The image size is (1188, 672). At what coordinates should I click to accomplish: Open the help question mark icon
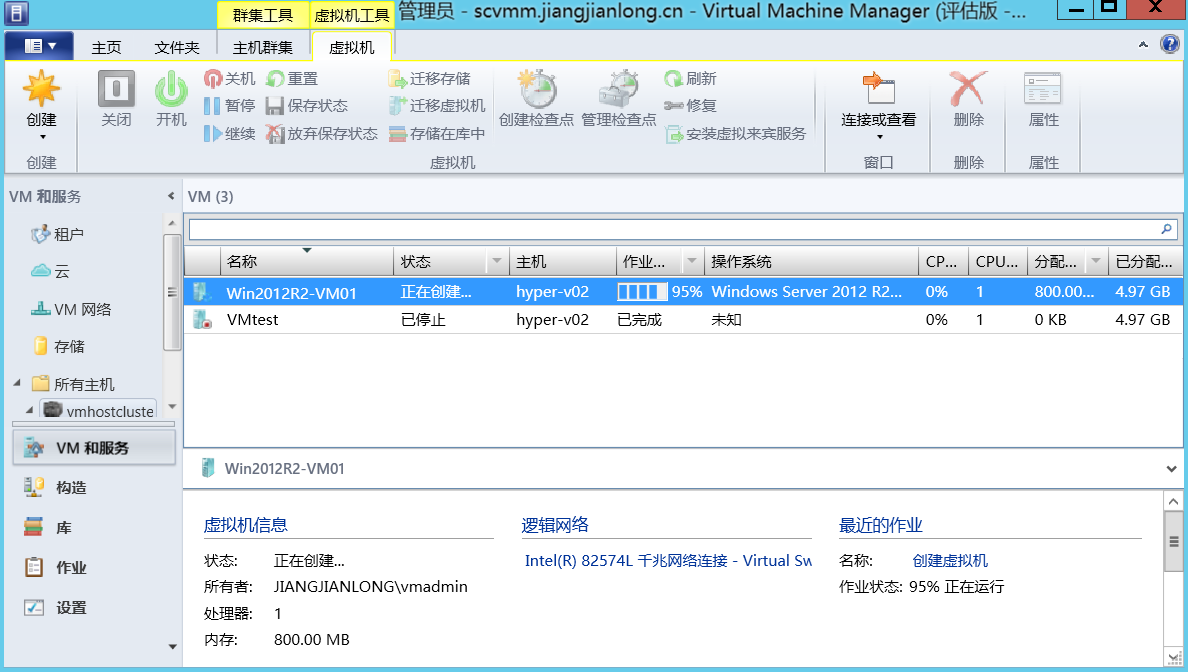pos(1170,44)
